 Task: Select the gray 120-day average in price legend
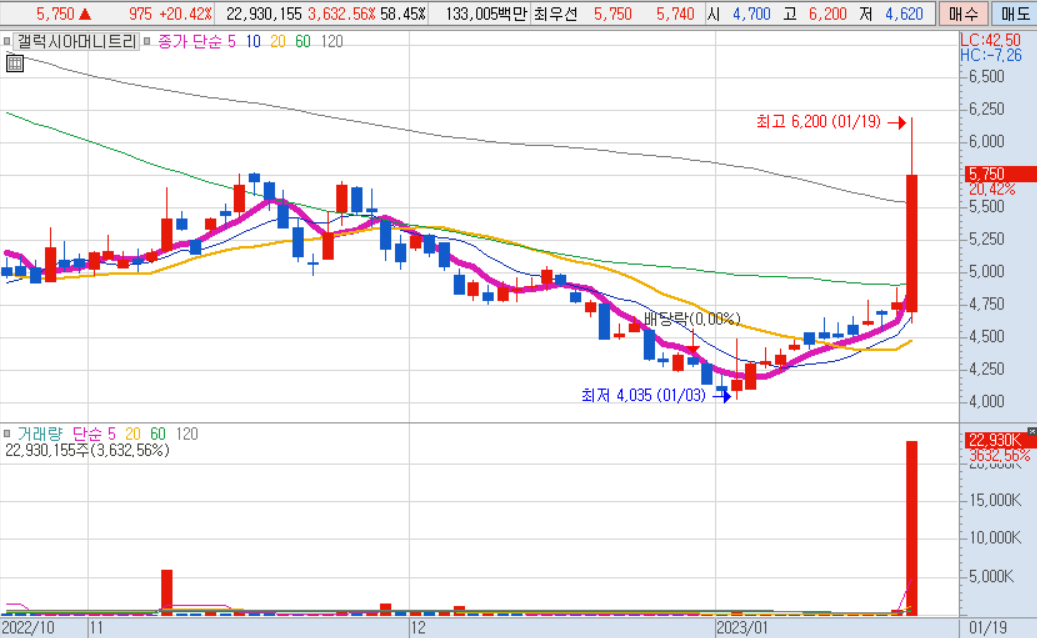(x=332, y=42)
